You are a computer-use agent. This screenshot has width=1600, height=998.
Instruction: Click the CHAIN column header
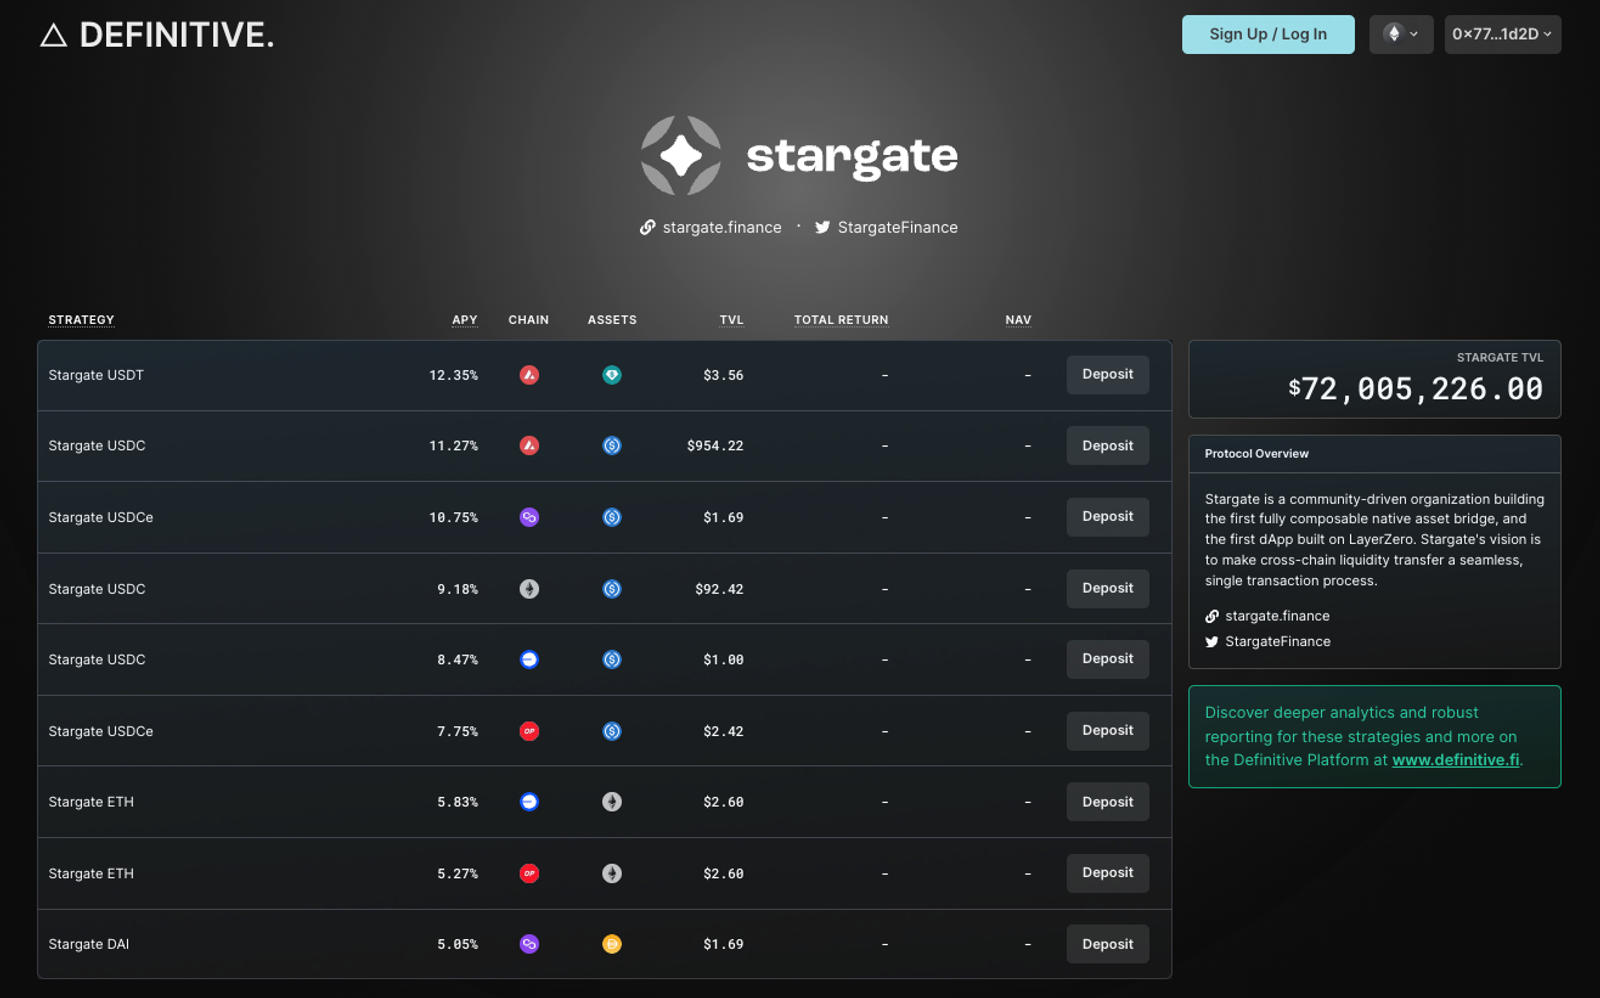coord(528,320)
